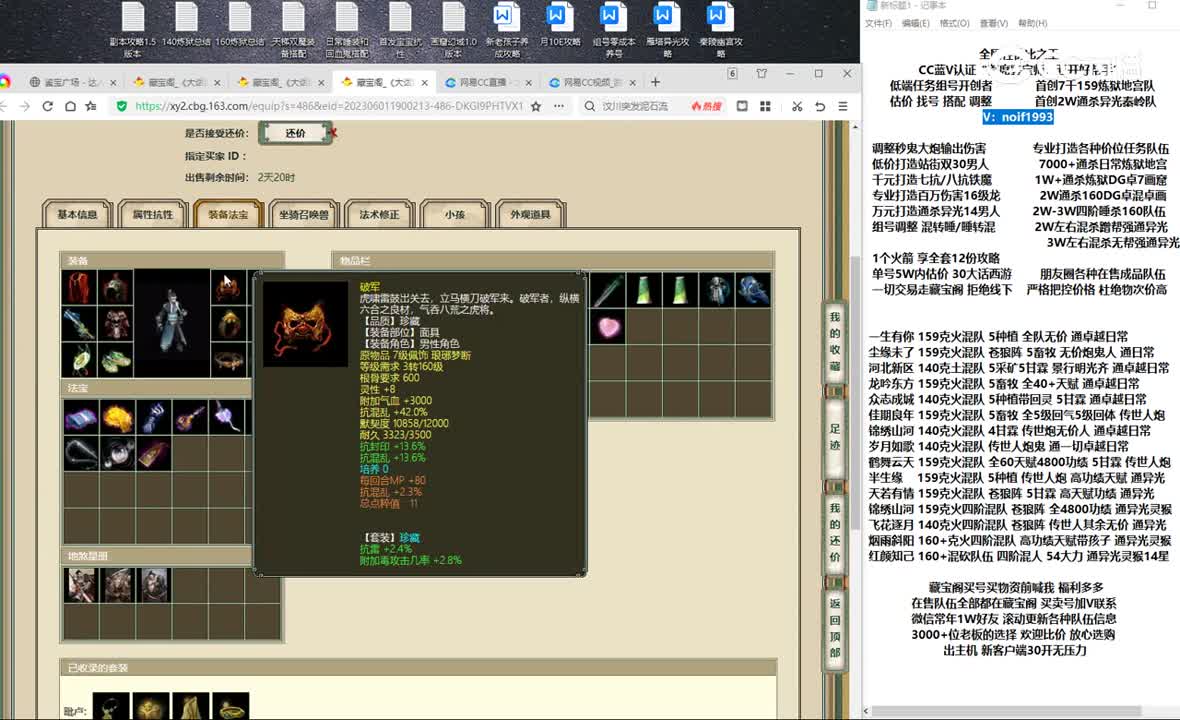Select the lute-shaped treasure icon
1180x720 pixels.
[x=191, y=417]
